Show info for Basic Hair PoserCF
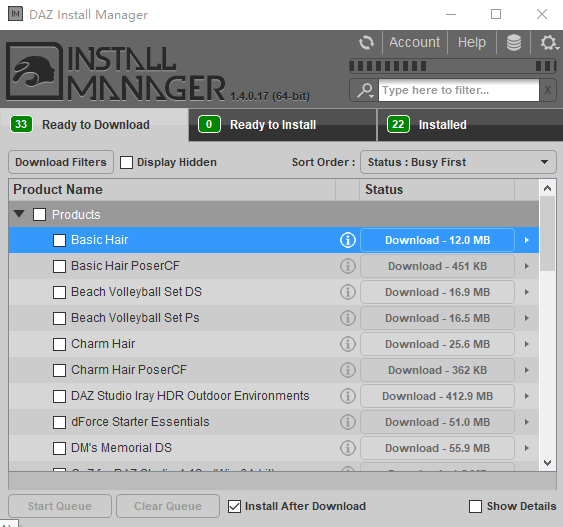Viewport: 563px width, 527px height. point(348,266)
